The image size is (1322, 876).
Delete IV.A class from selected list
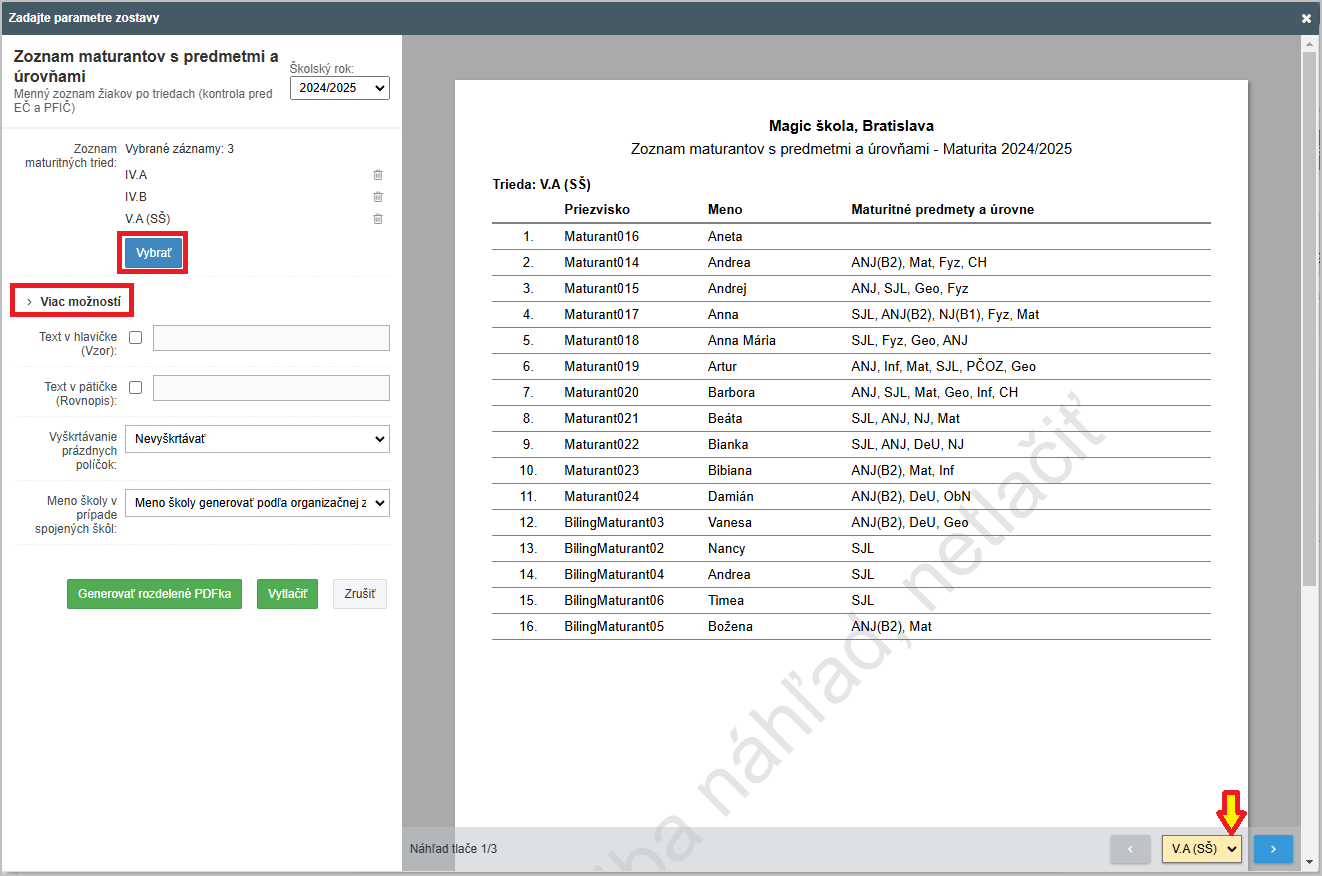coord(378,175)
